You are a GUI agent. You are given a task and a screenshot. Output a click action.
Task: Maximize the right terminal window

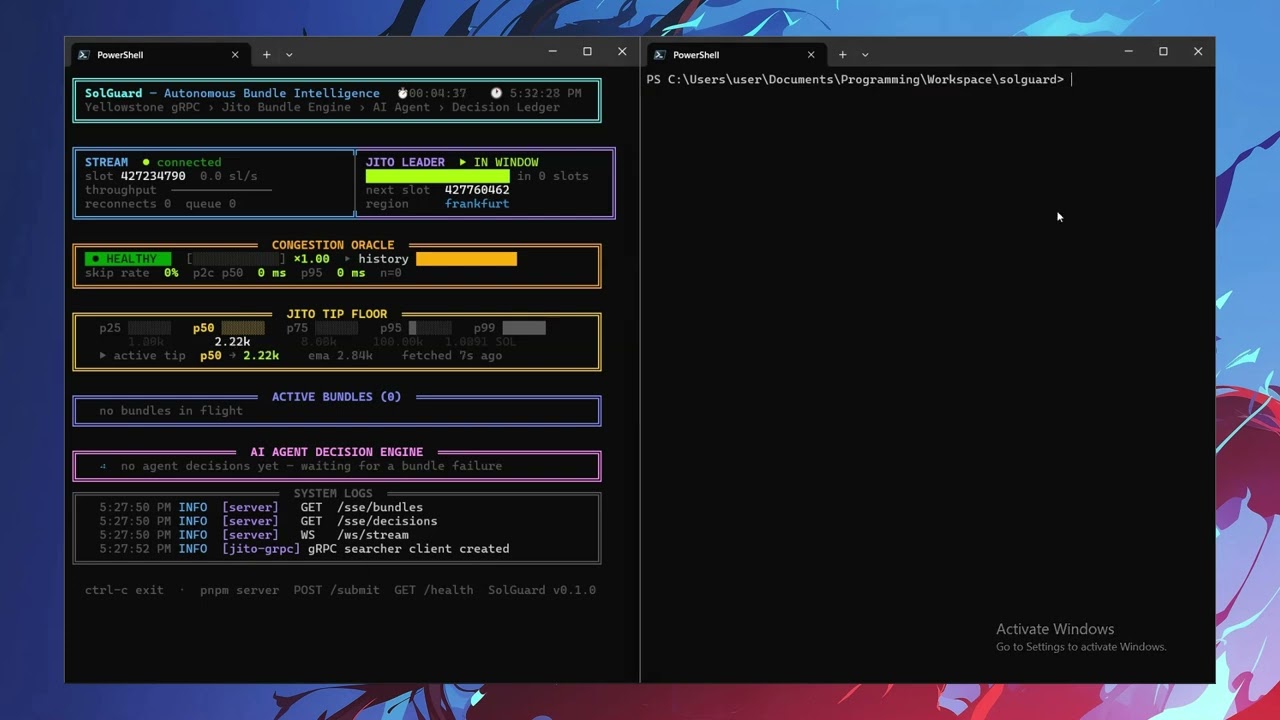point(1163,51)
